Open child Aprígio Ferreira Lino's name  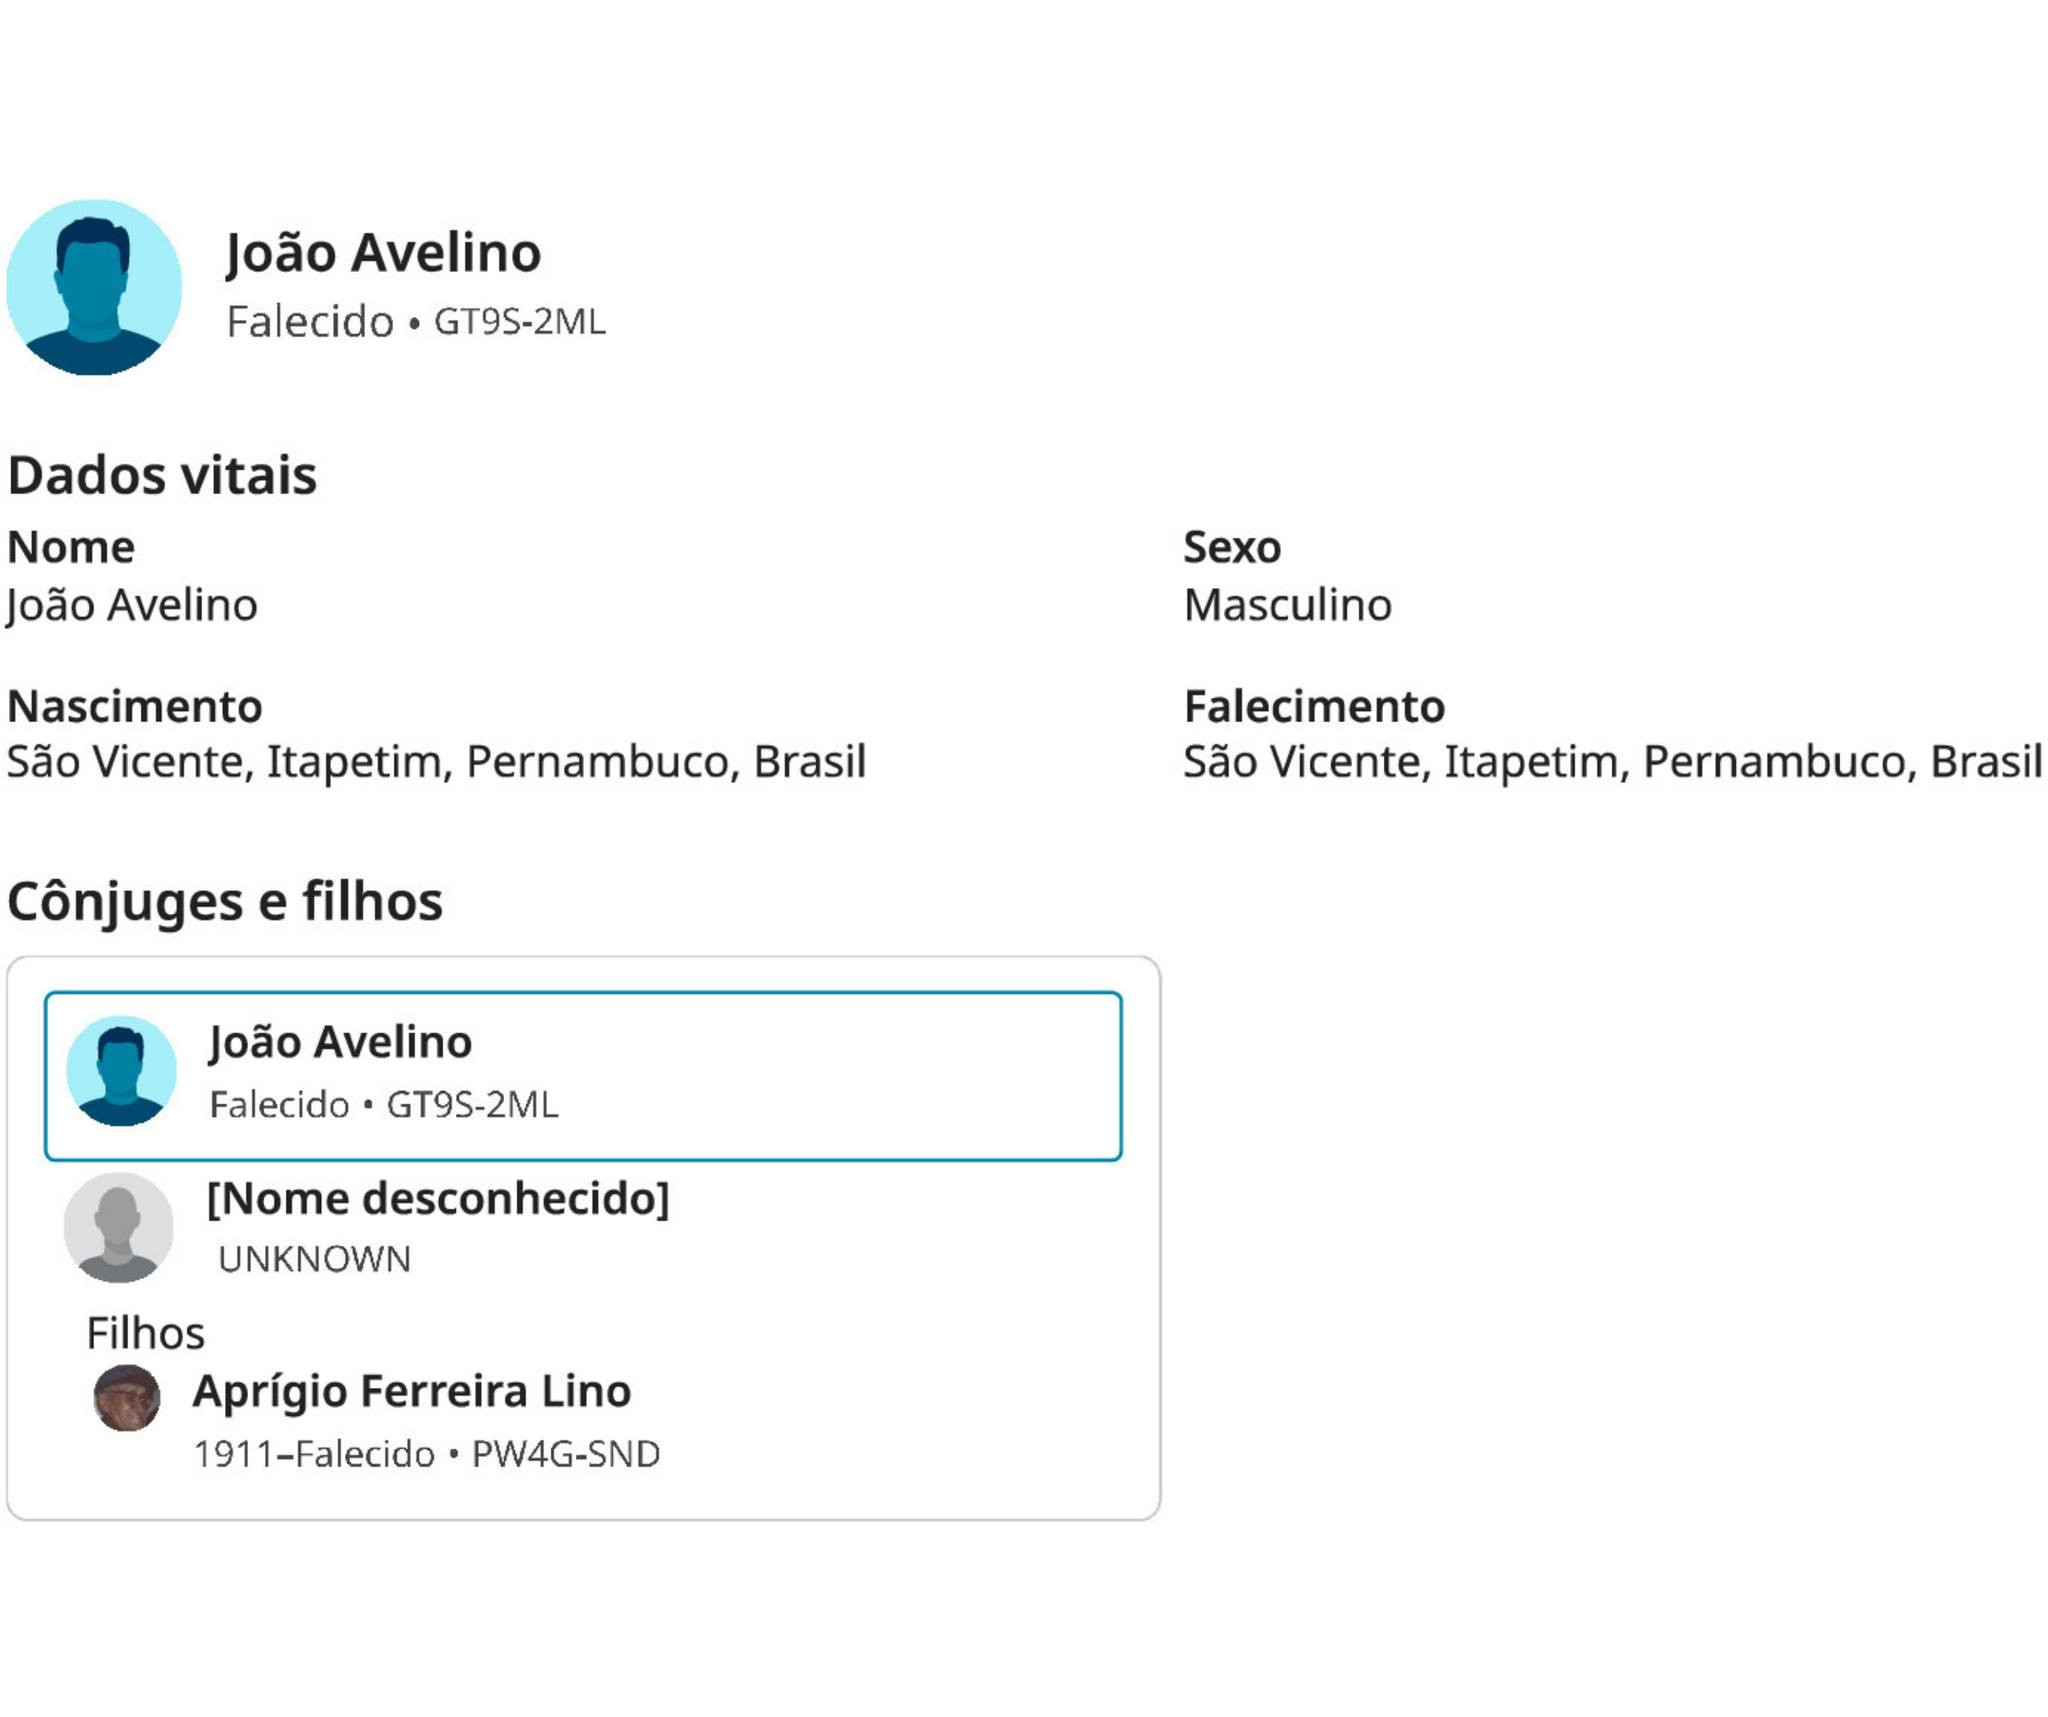pos(411,1391)
